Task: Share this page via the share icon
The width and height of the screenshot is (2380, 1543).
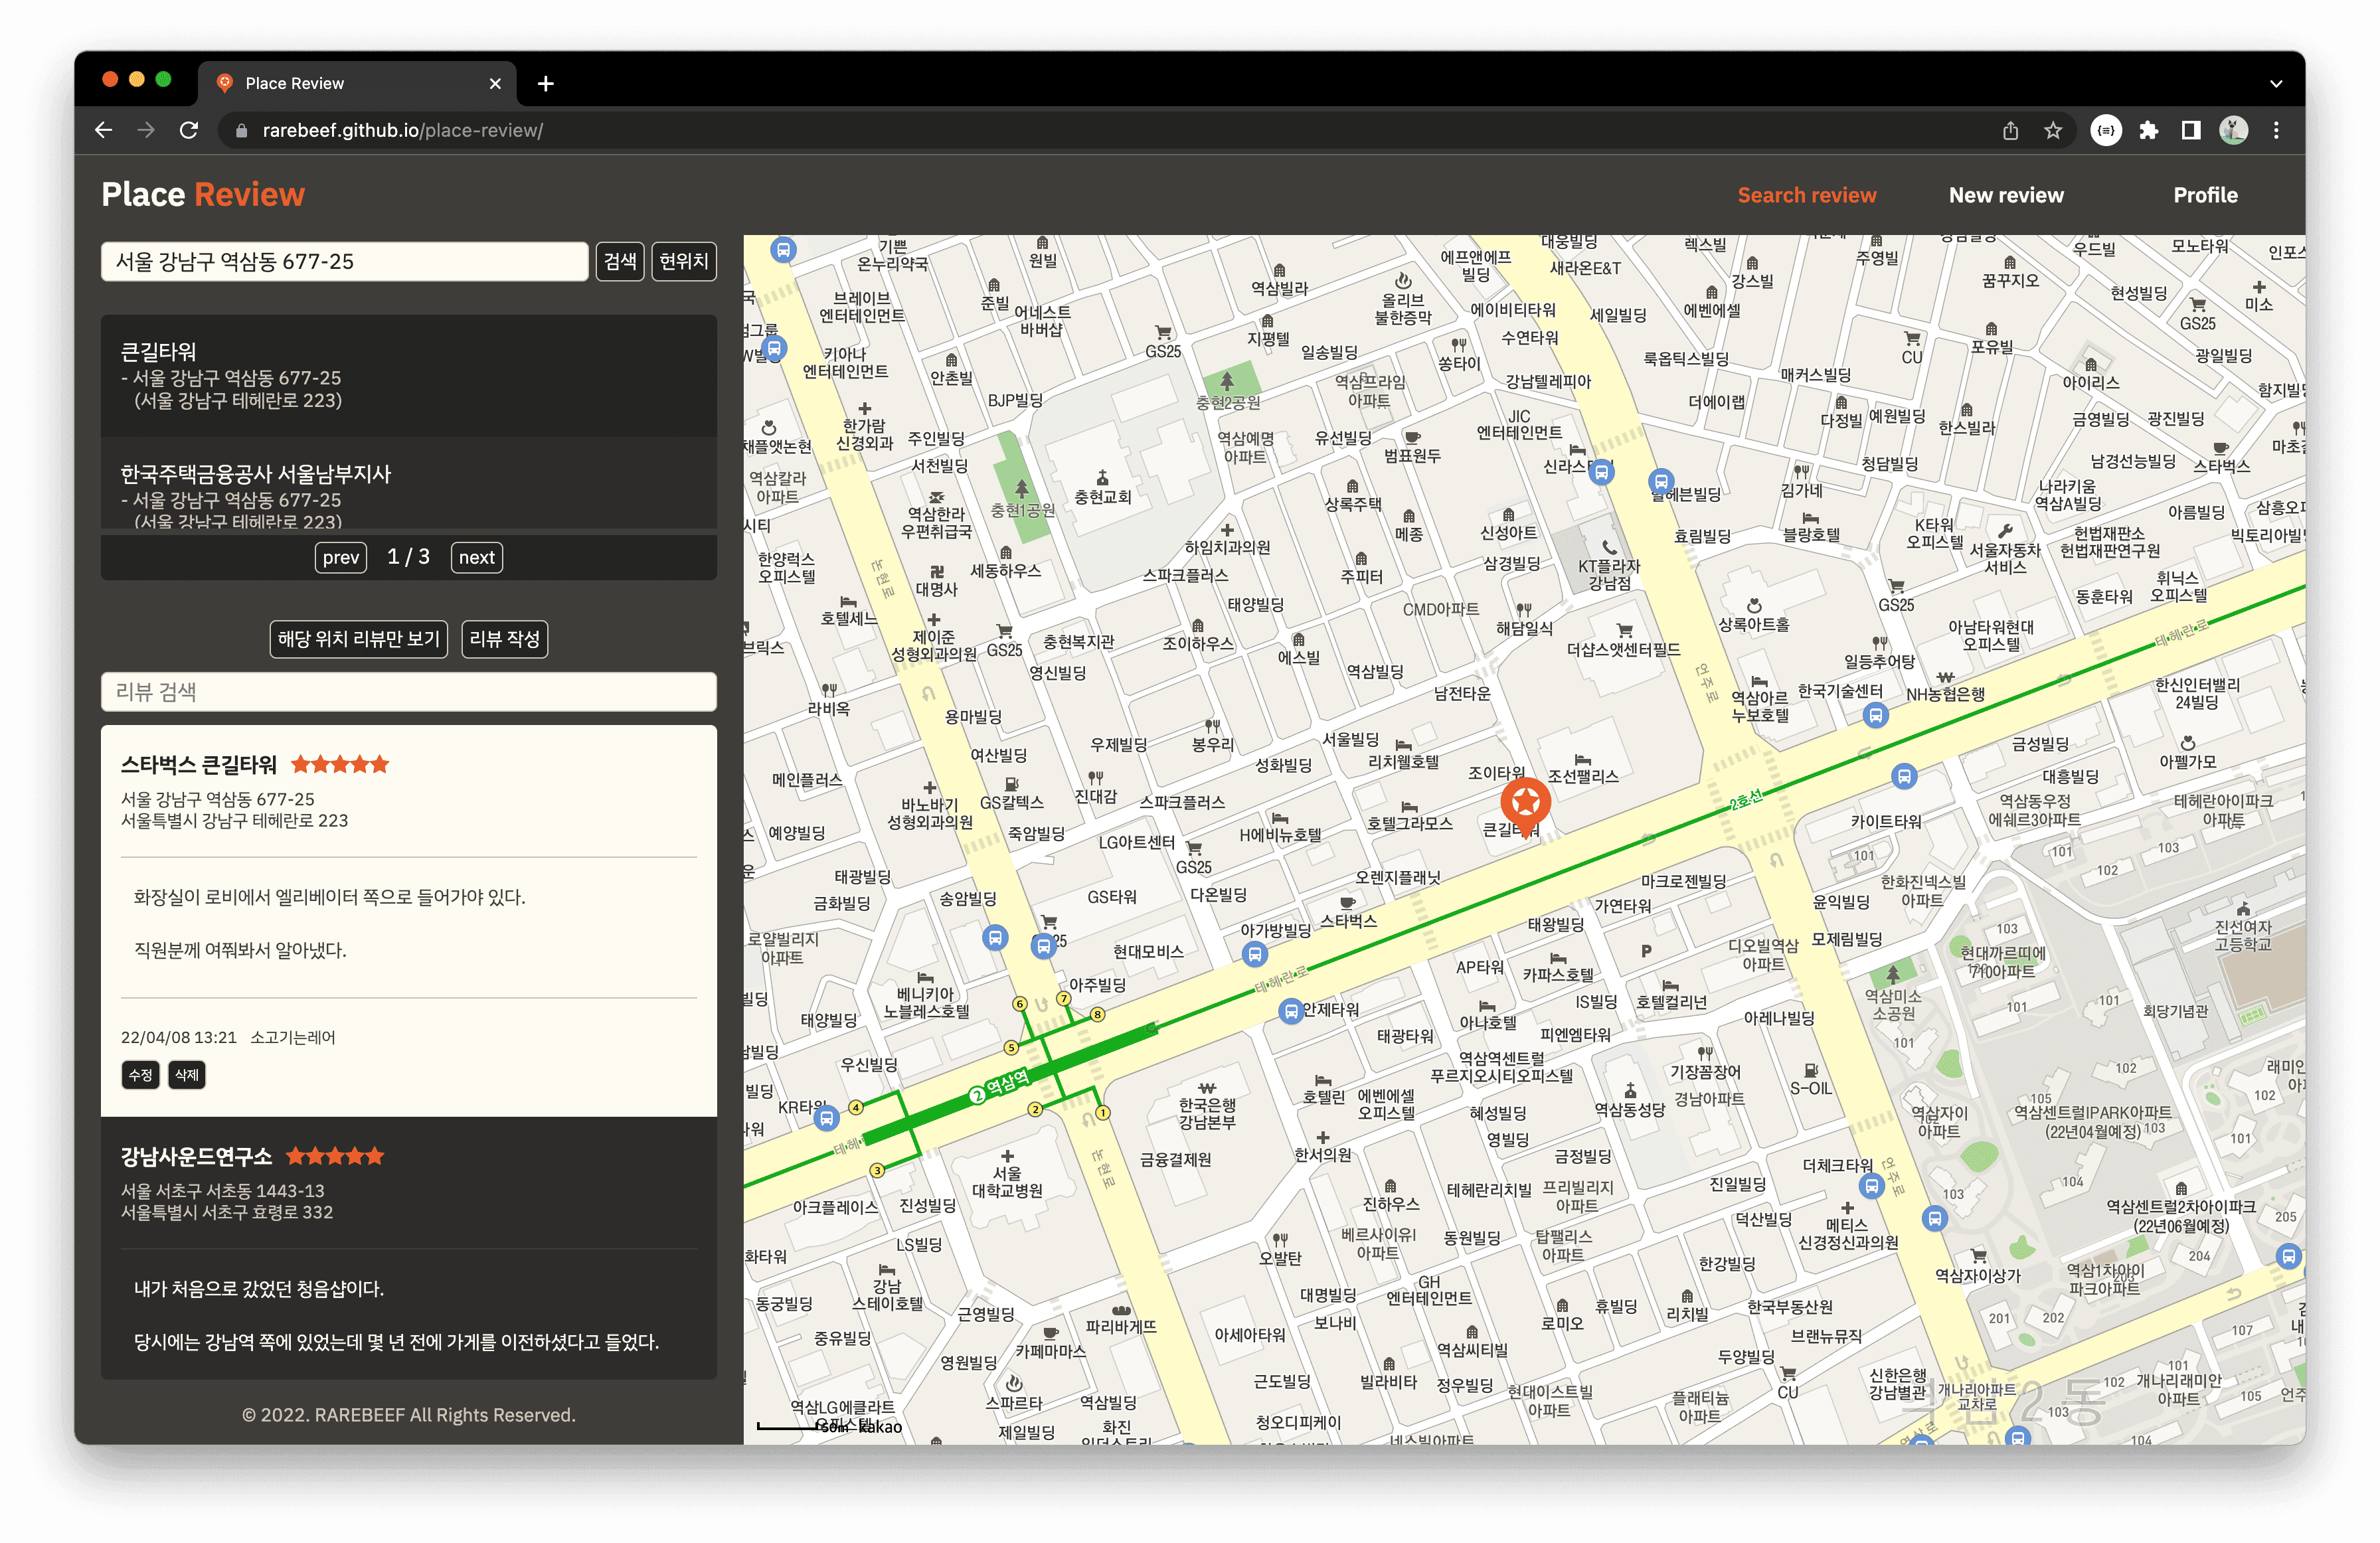Action: point(2010,130)
